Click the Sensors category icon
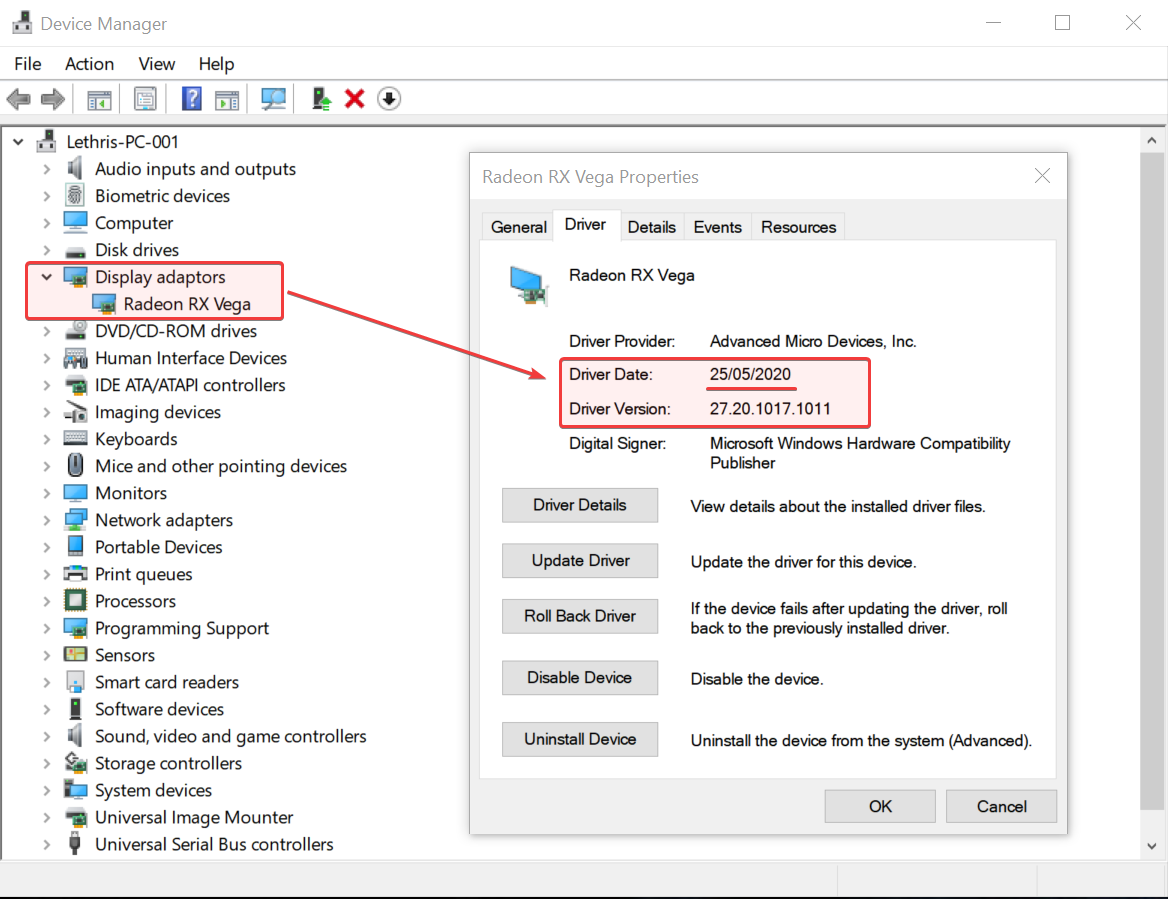Image resolution: width=1168 pixels, height=899 pixels. [75, 655]
